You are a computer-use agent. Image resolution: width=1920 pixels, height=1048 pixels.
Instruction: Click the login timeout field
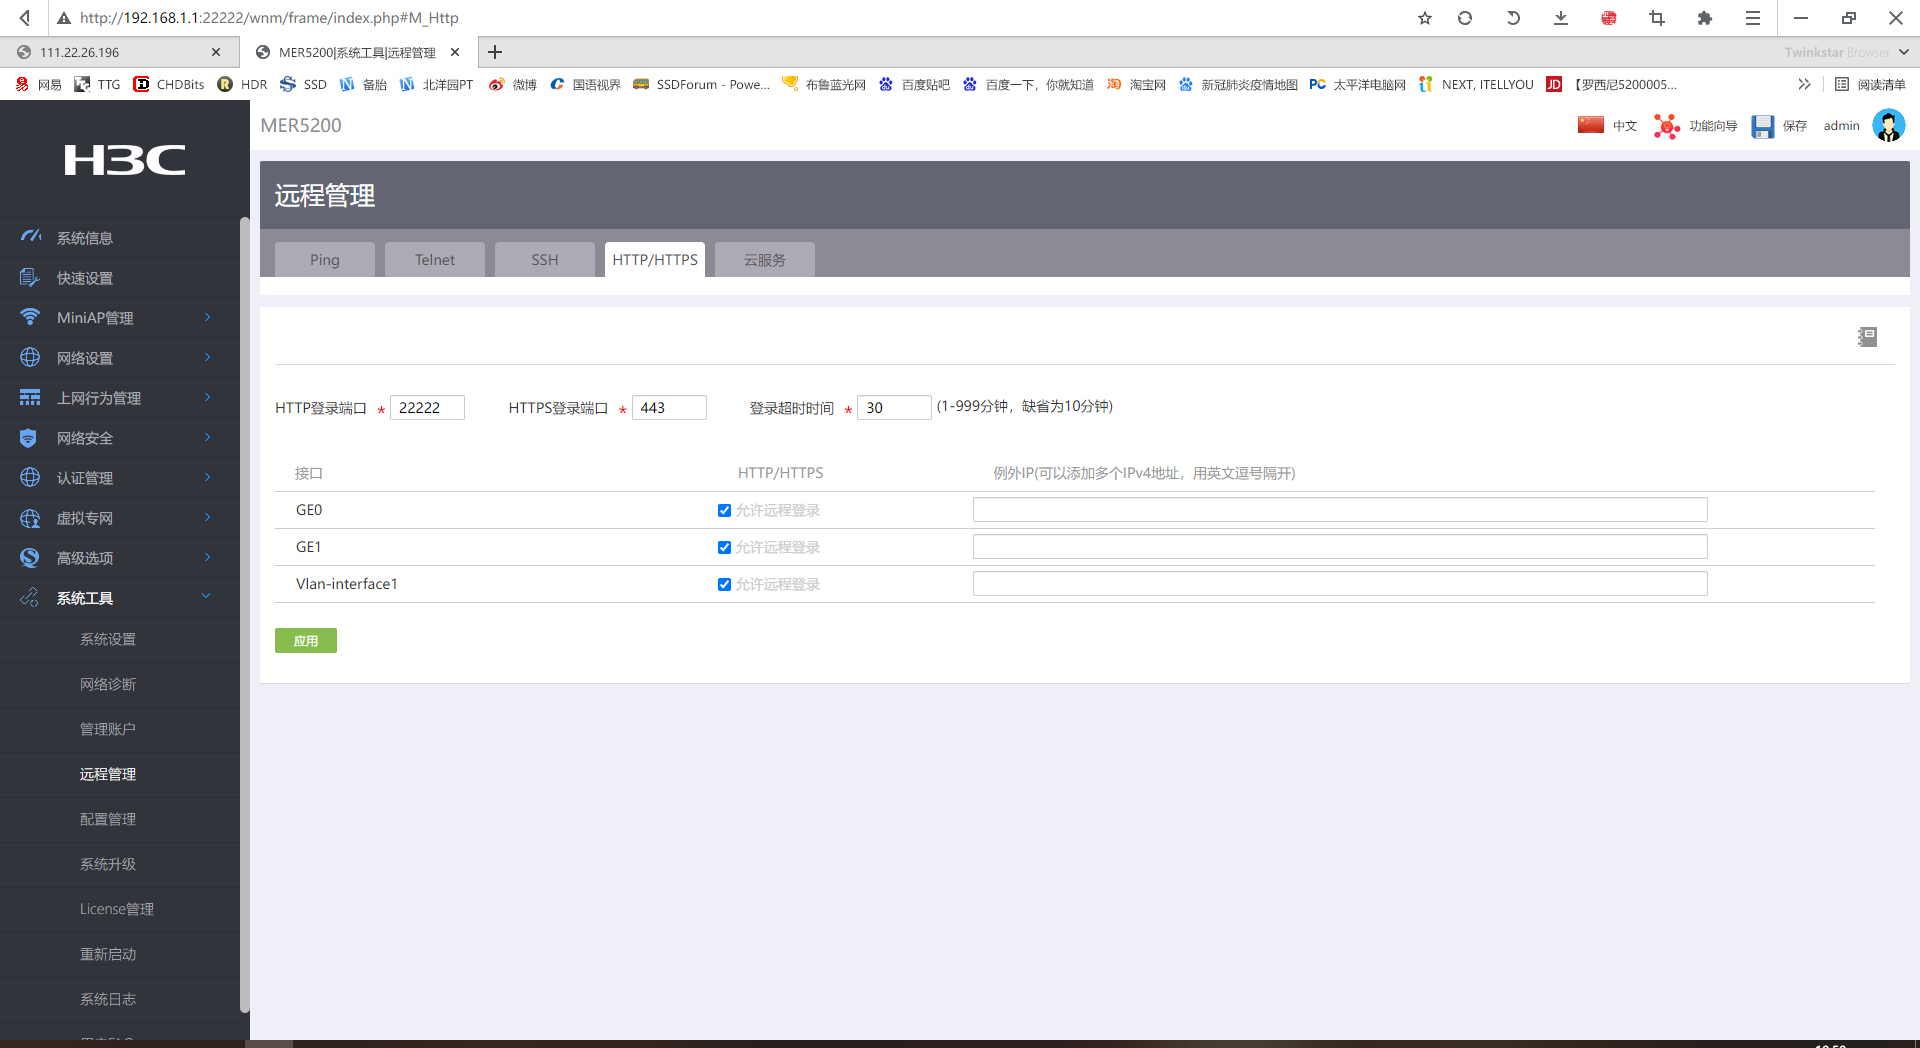tap(894, 408)
